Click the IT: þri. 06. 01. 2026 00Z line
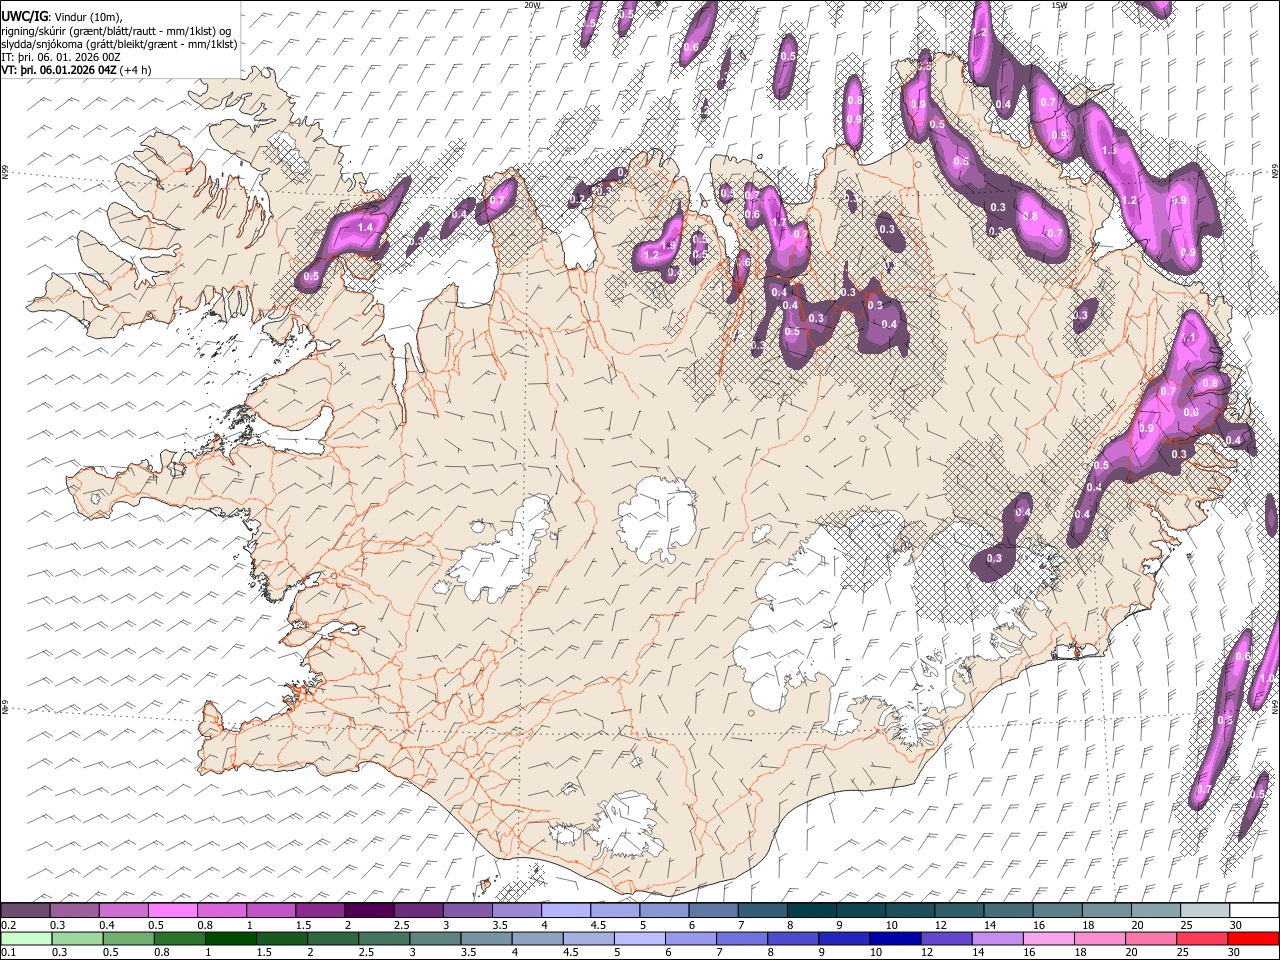Image resolution: width=1280 pixels, height=960 pixels. (x=61, y=57)
